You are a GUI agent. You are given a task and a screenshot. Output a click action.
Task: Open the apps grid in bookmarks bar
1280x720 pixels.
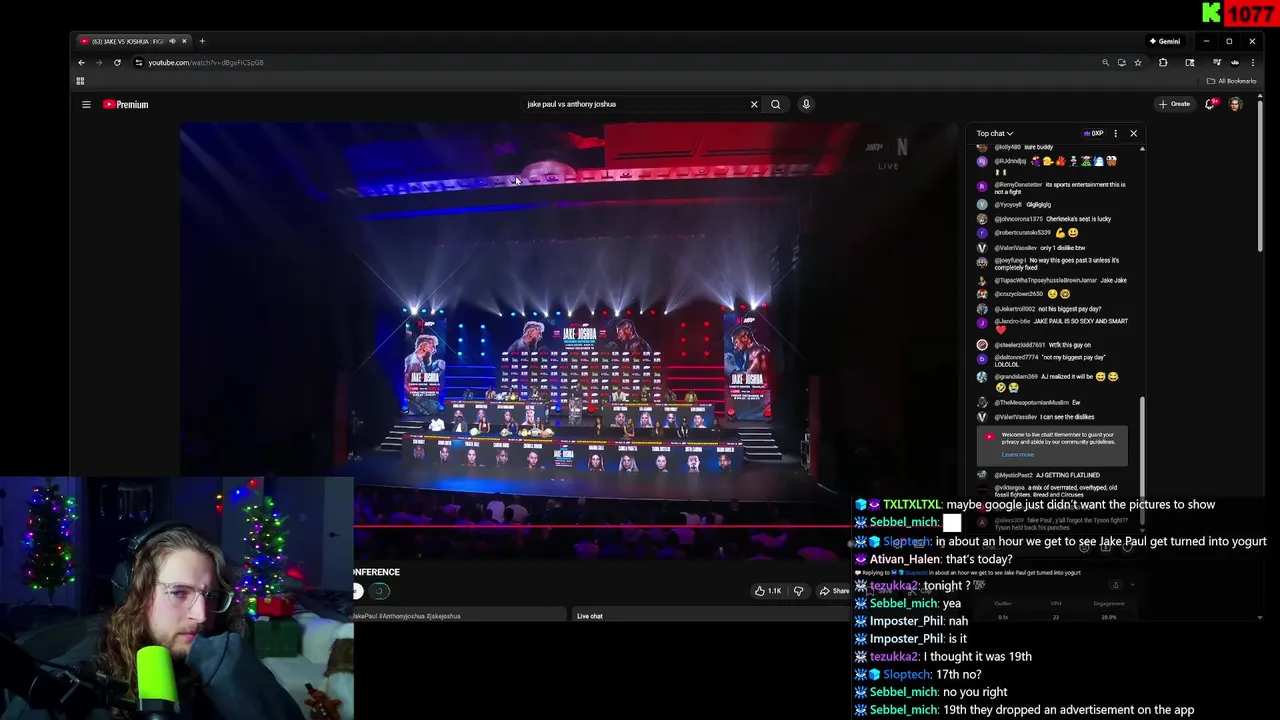tap(80, 81)
